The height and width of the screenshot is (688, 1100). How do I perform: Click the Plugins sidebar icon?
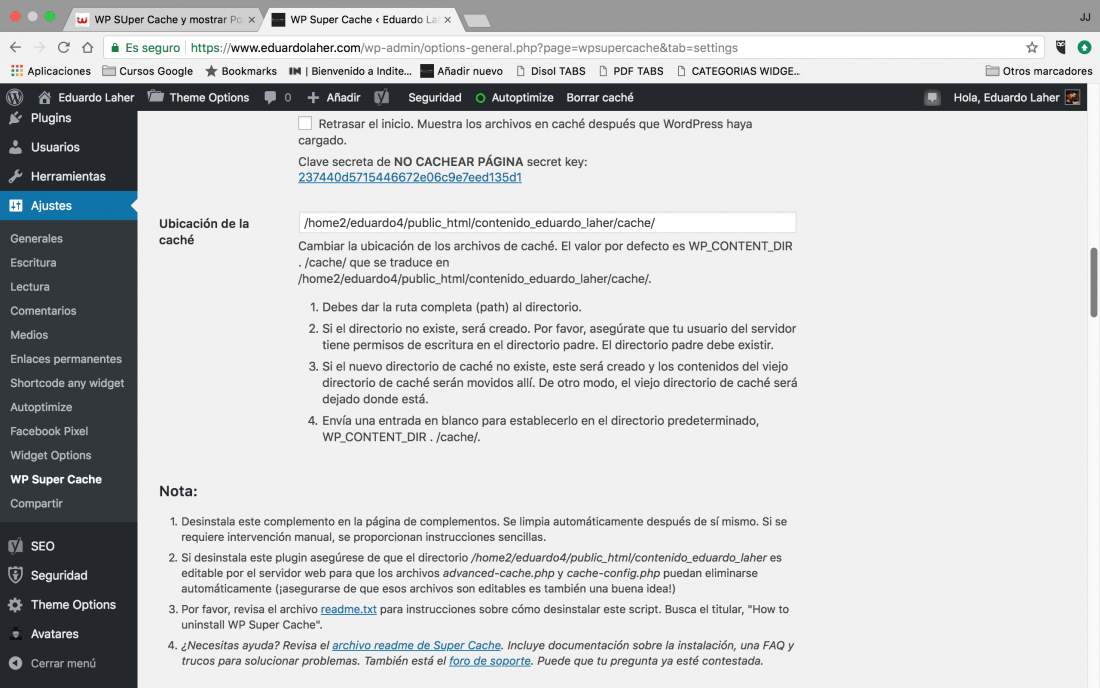click(x=15, y=118)
